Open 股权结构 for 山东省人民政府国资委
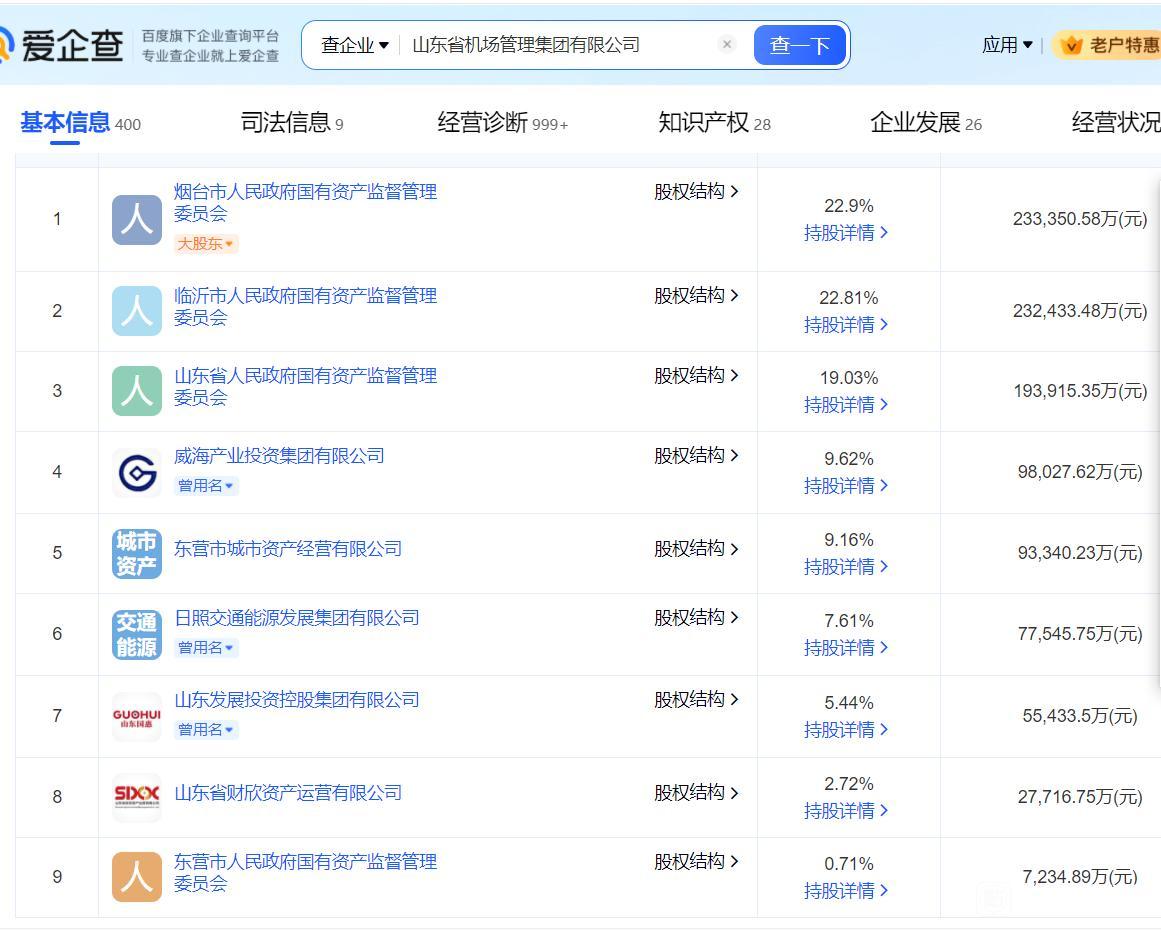The height and width of the screenshot is (930, 1161). click(693, 375)
